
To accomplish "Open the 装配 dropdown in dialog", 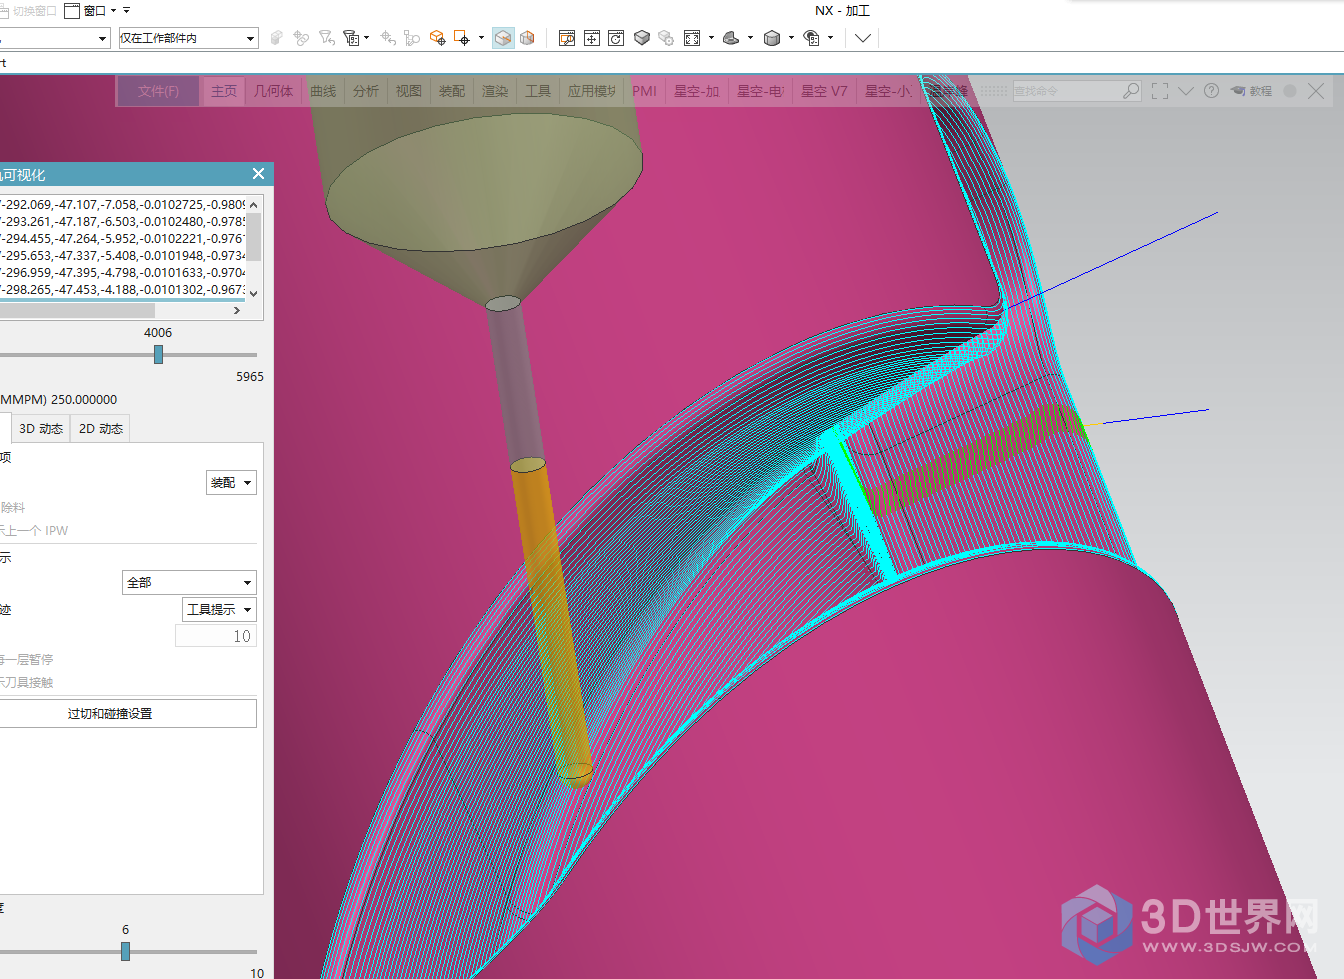I will coord(231,483).
